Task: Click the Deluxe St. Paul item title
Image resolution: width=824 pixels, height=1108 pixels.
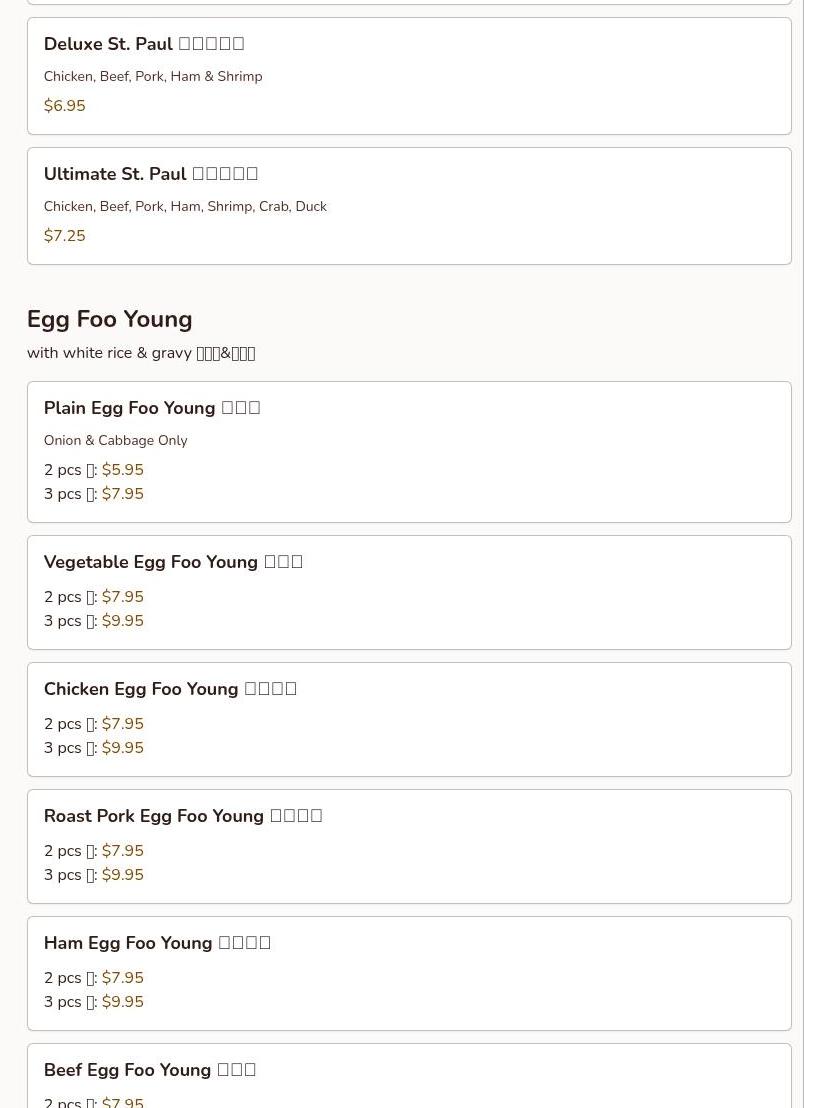Action: [143, 44]
